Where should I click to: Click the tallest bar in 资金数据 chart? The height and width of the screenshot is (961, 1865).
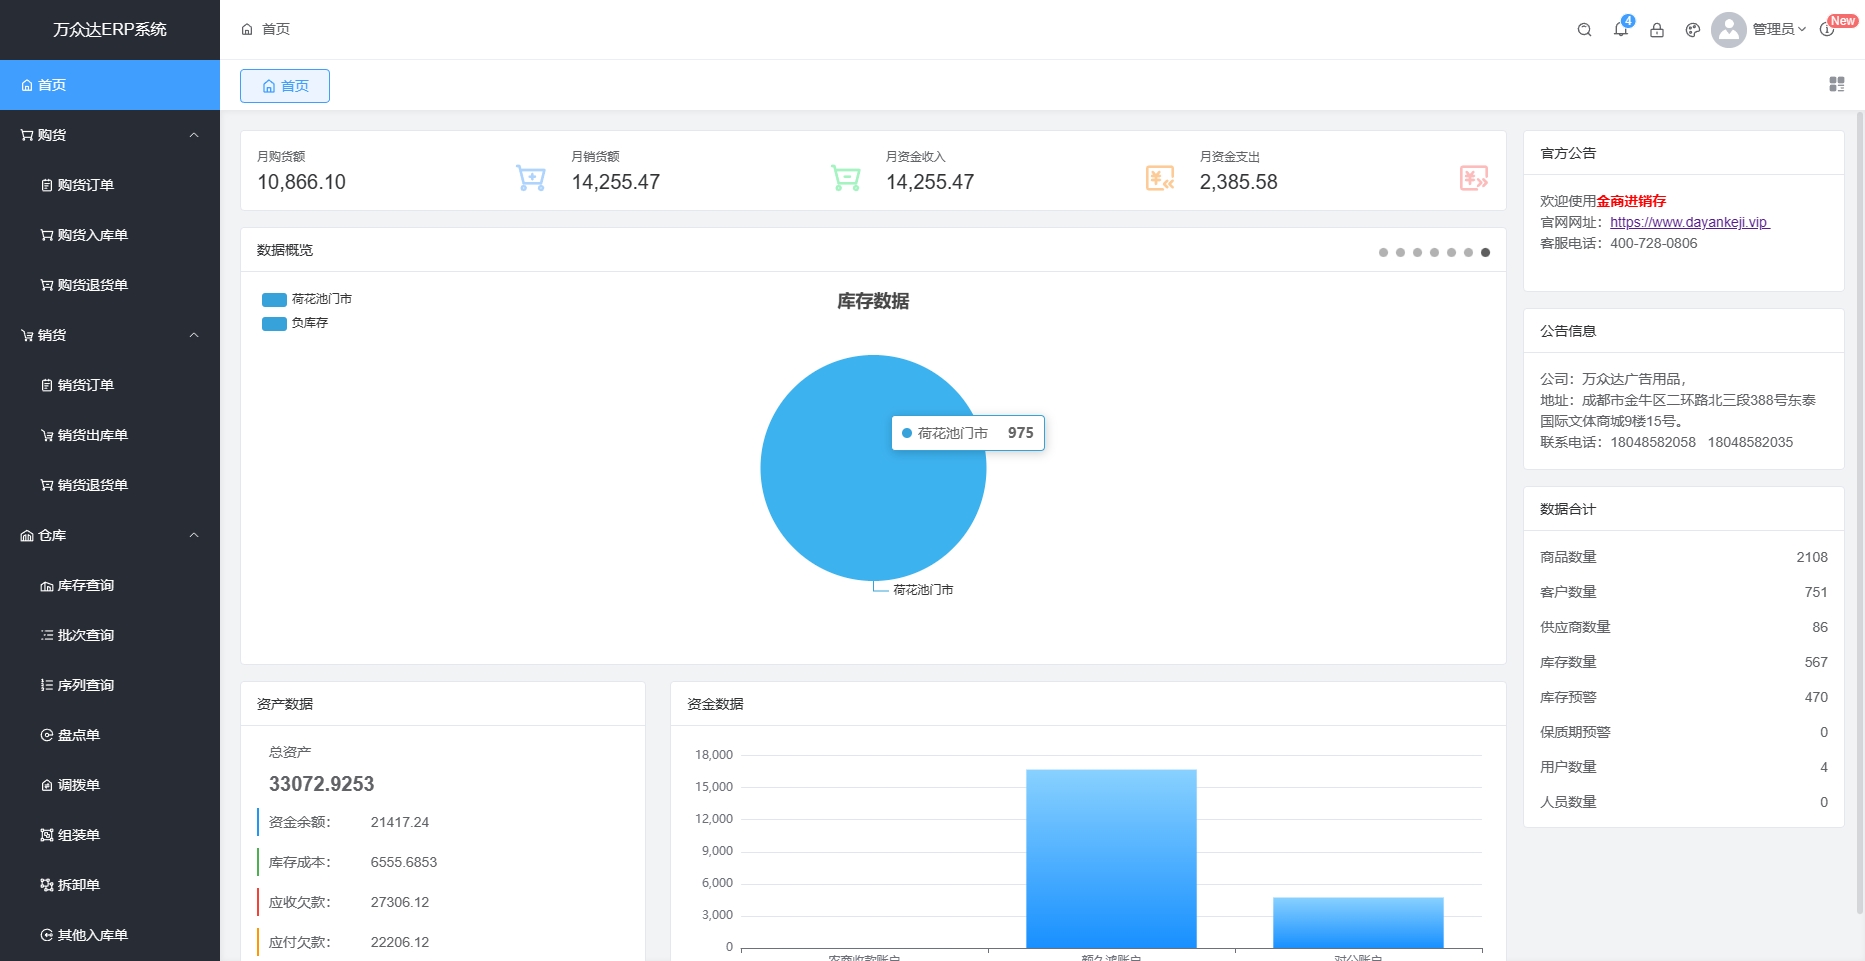pyautogui.click(x=1111, y=858)
